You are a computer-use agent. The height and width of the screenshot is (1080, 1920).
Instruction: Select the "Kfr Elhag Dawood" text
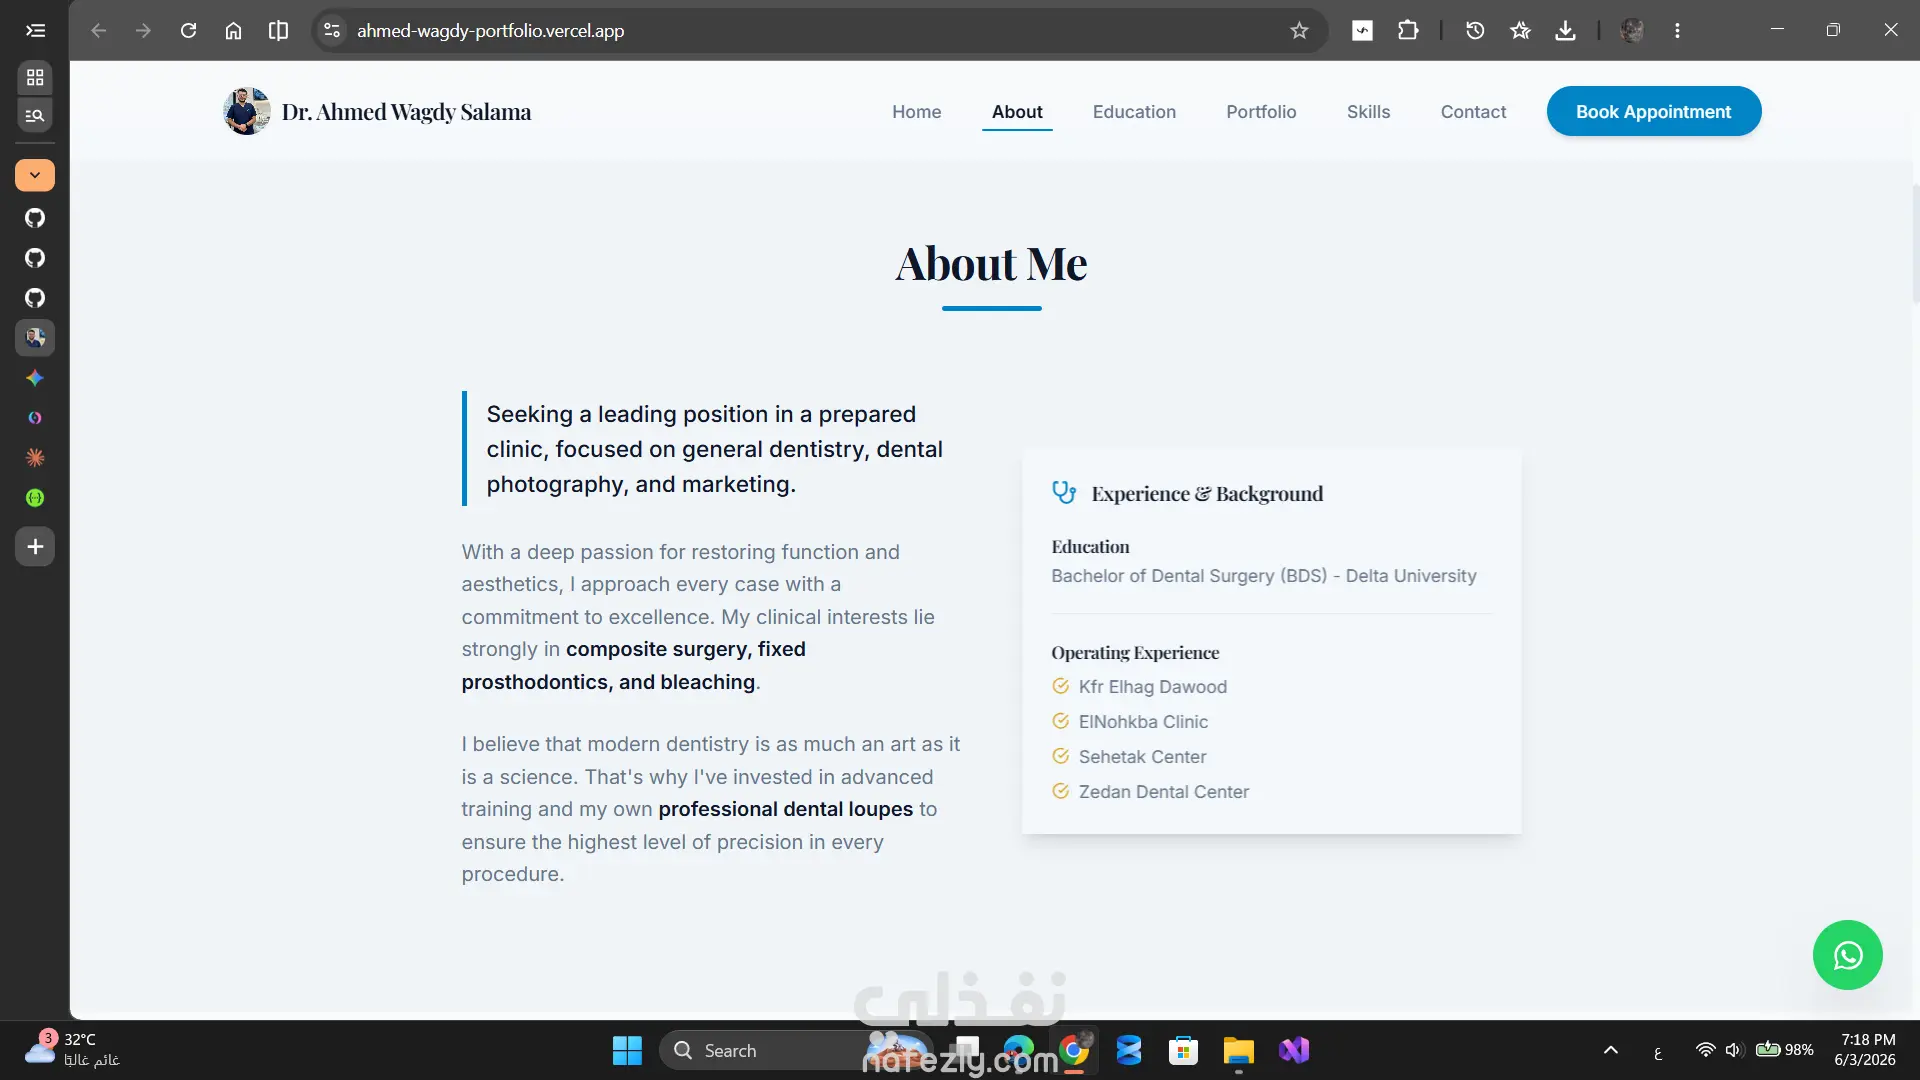click(1153, 687)
